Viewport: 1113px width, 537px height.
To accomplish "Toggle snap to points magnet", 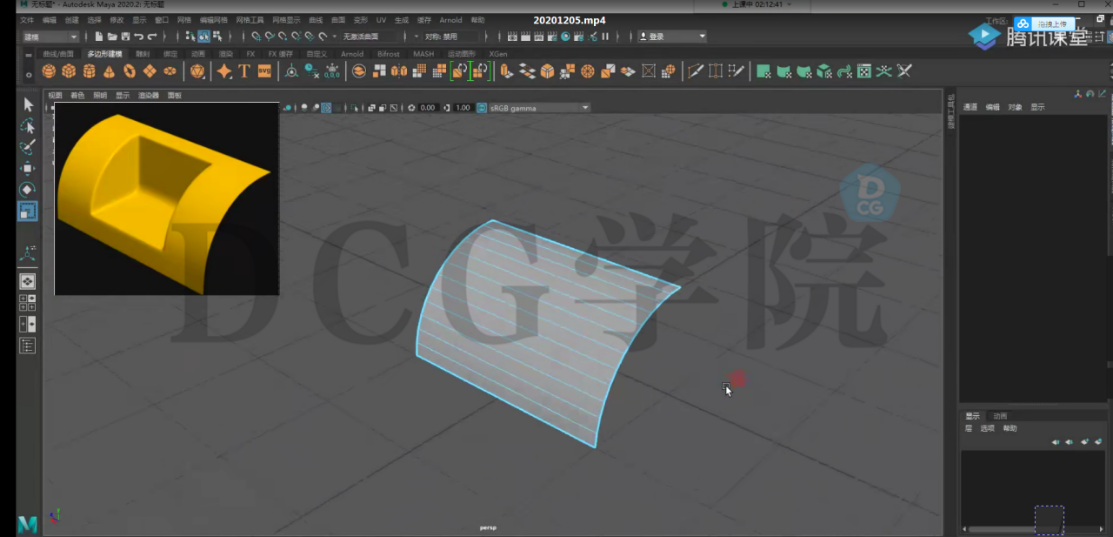I will point(283,36).
